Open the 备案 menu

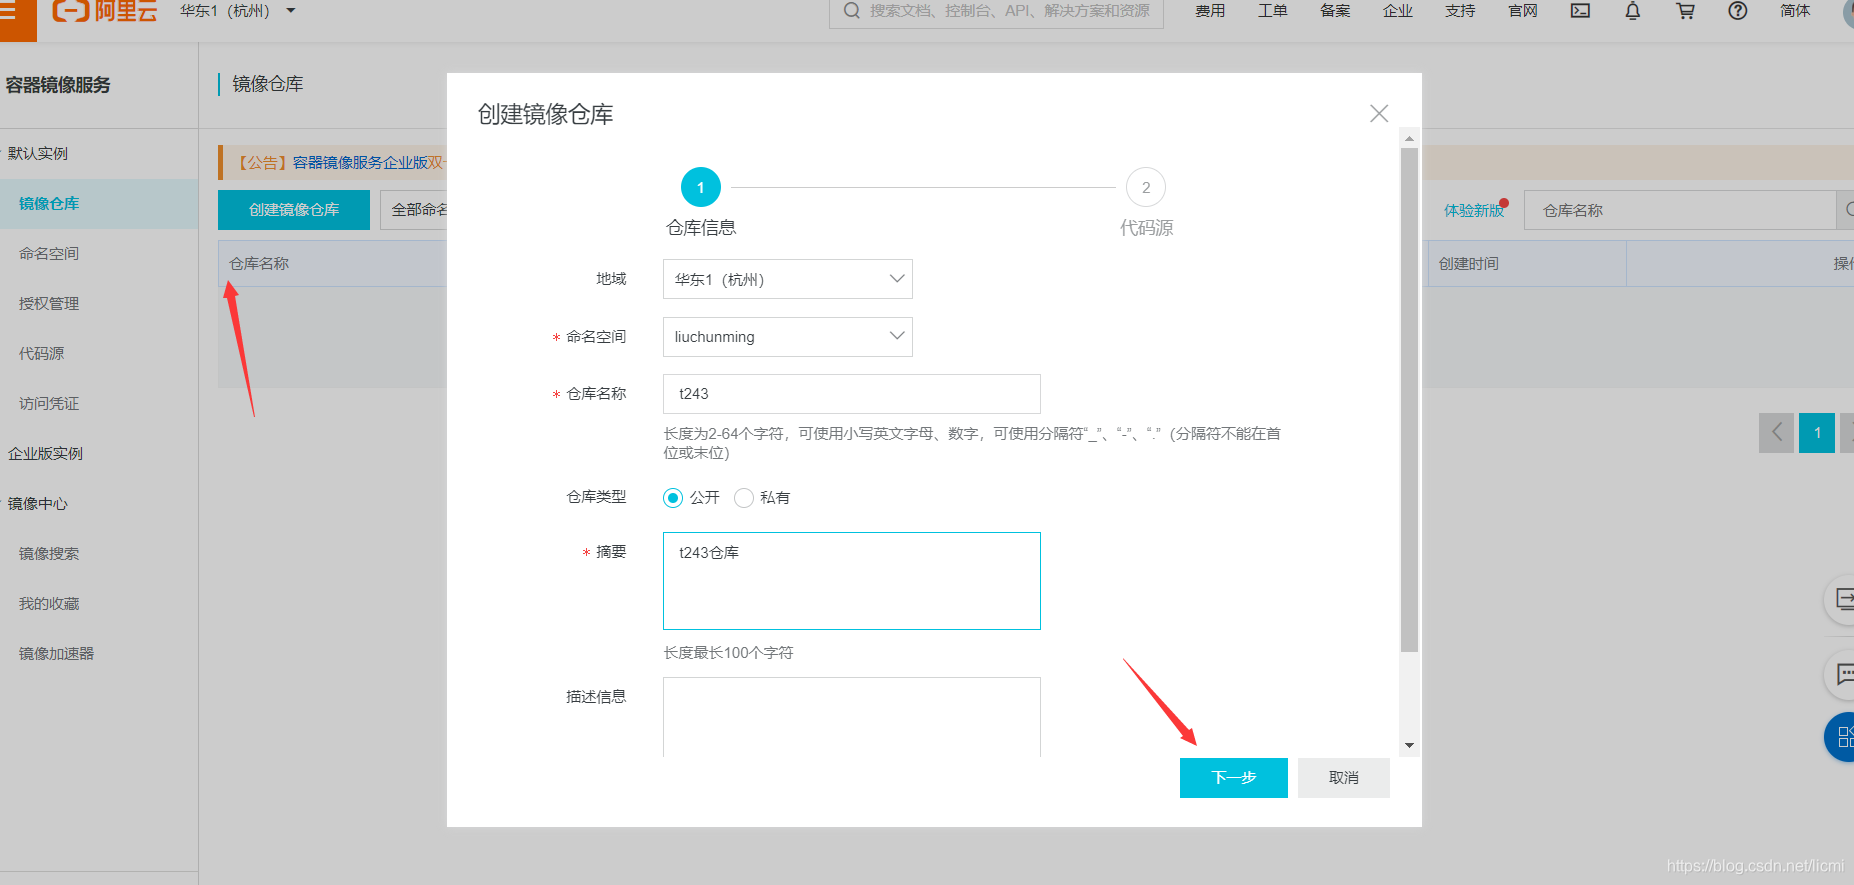[1335, 11]
